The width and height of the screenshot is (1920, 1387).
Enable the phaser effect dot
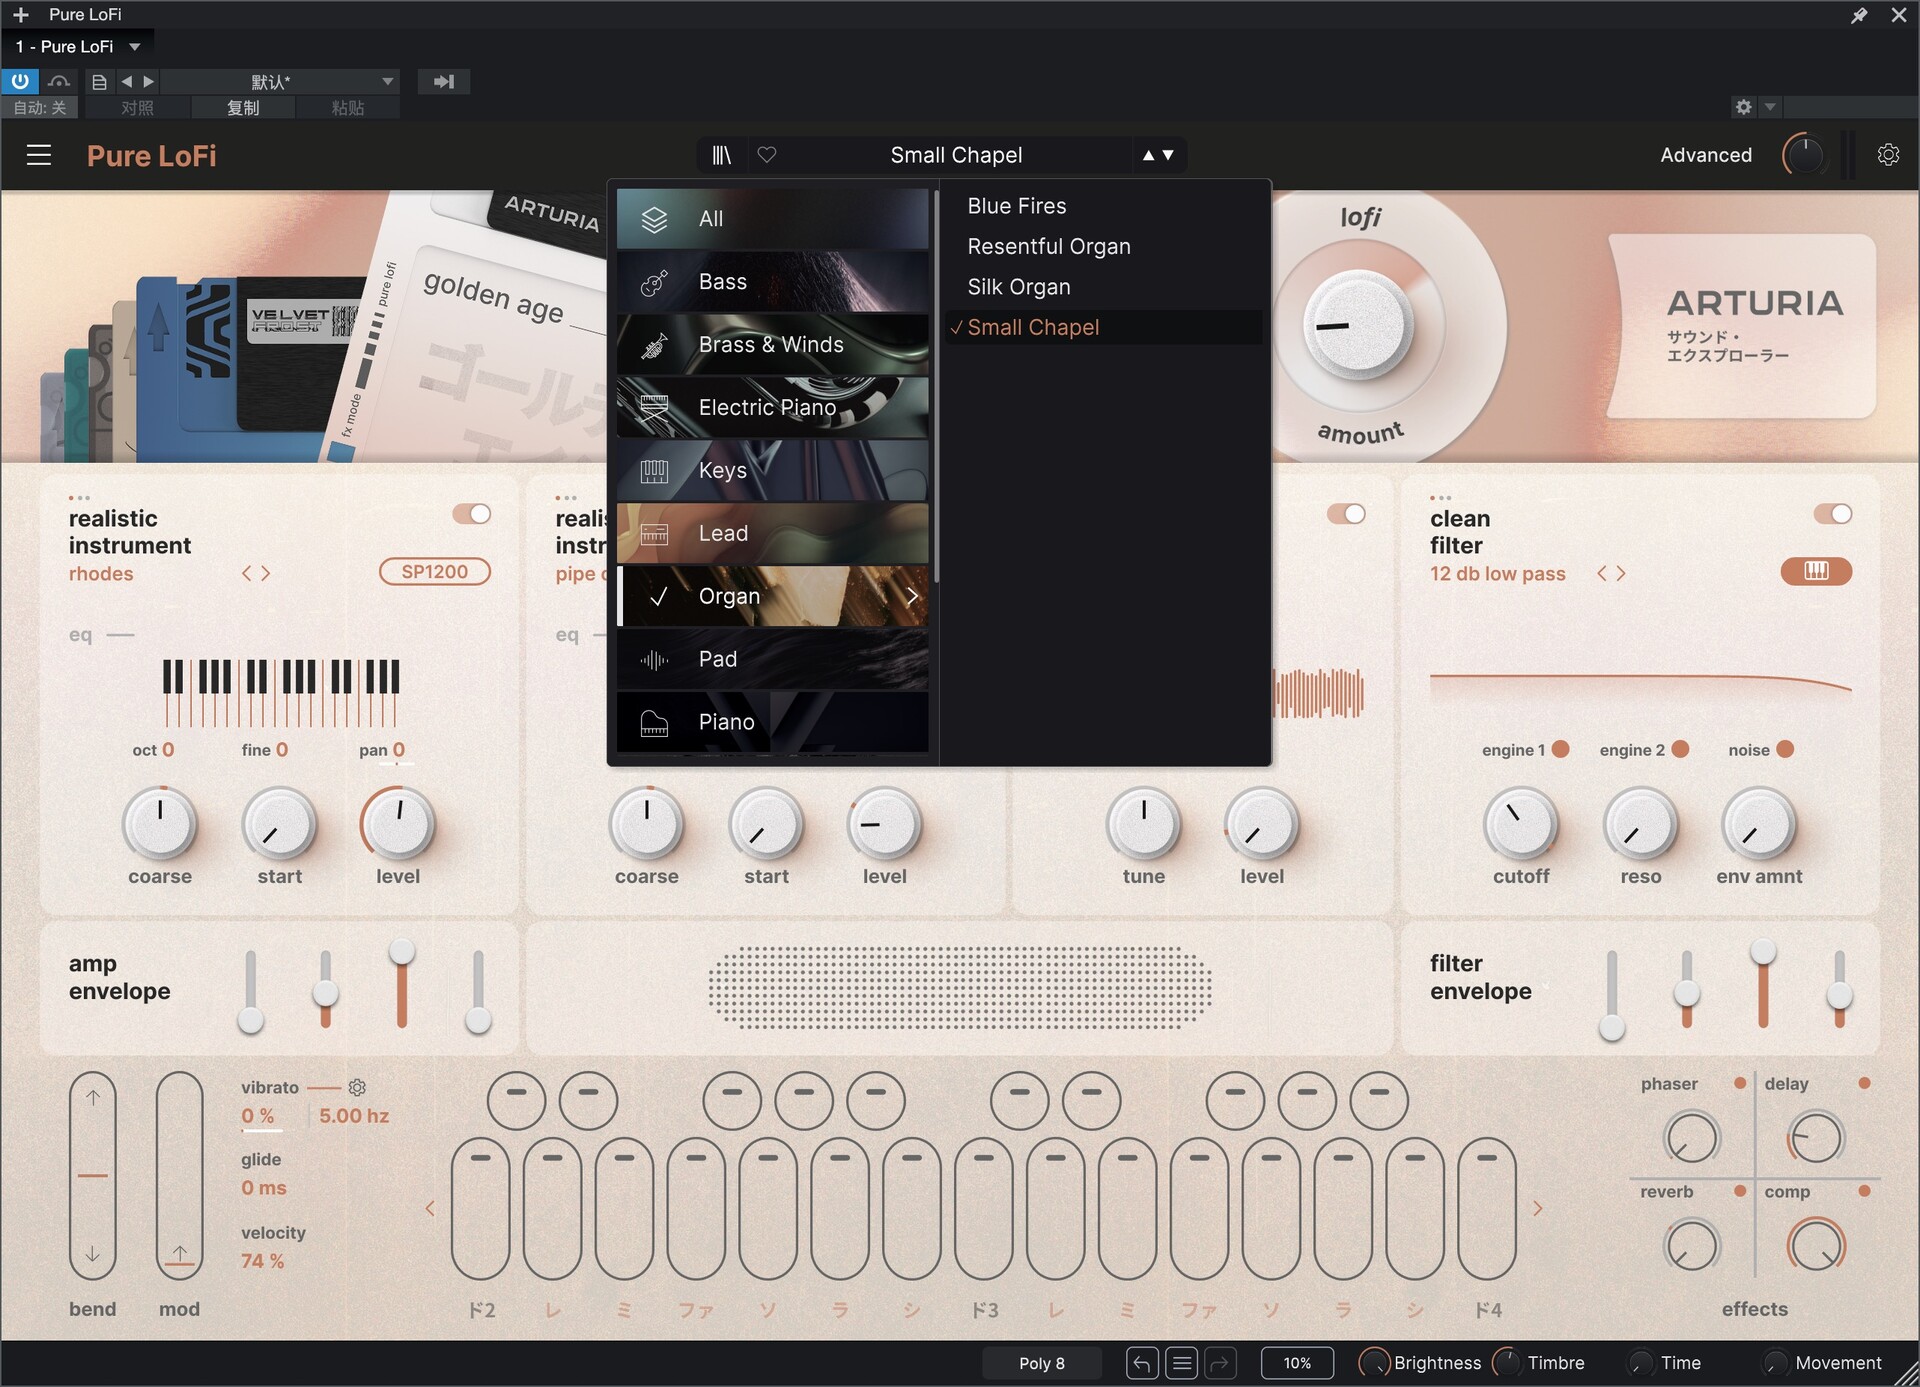(x=1740, y=1083)
